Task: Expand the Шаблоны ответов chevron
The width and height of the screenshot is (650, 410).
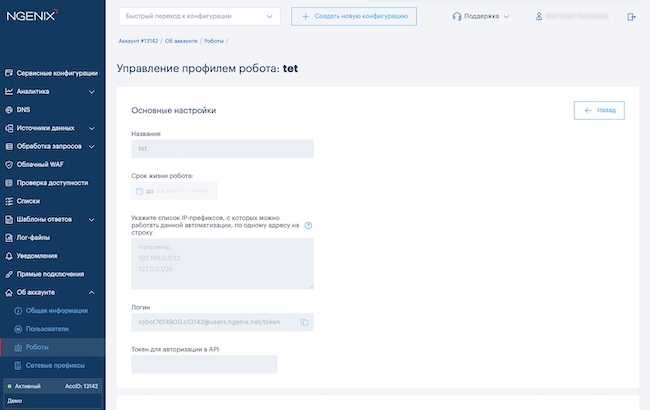Action: 92,219
